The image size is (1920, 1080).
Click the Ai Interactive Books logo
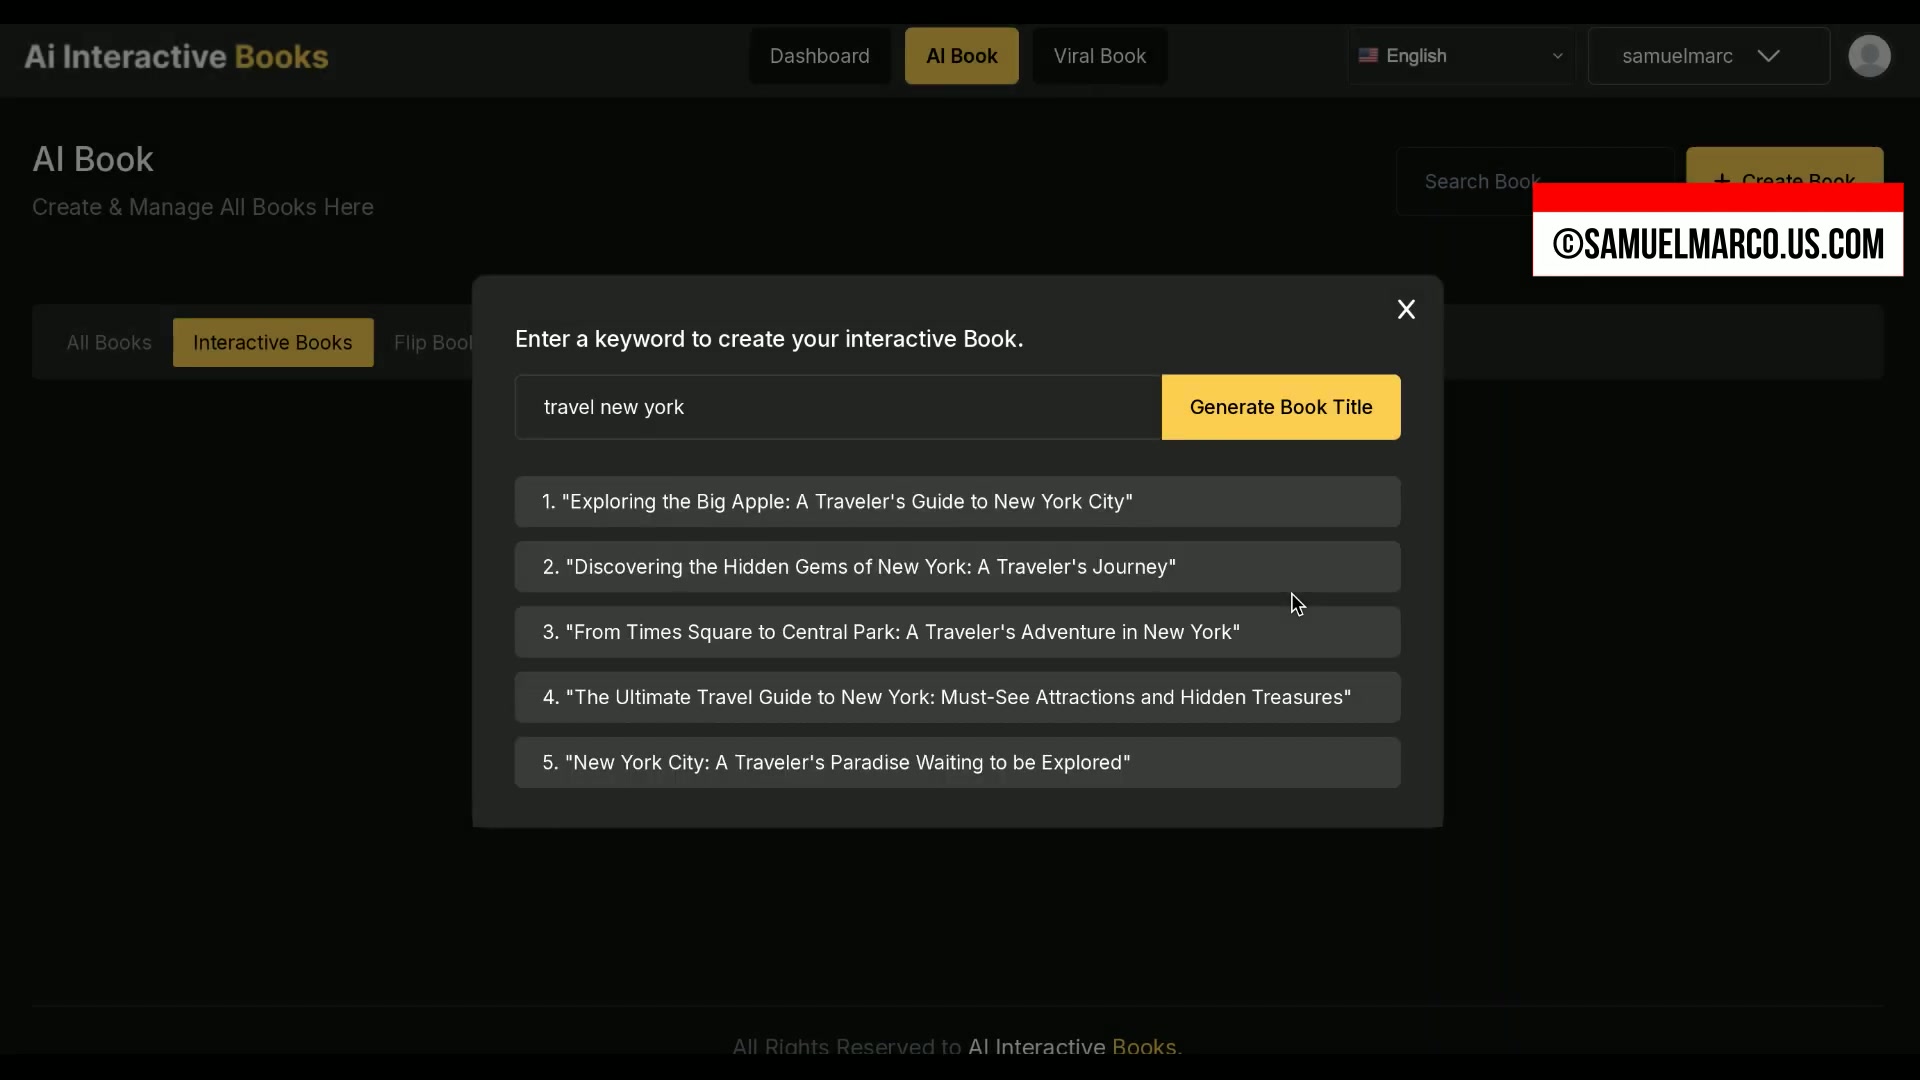click(176, 57)
